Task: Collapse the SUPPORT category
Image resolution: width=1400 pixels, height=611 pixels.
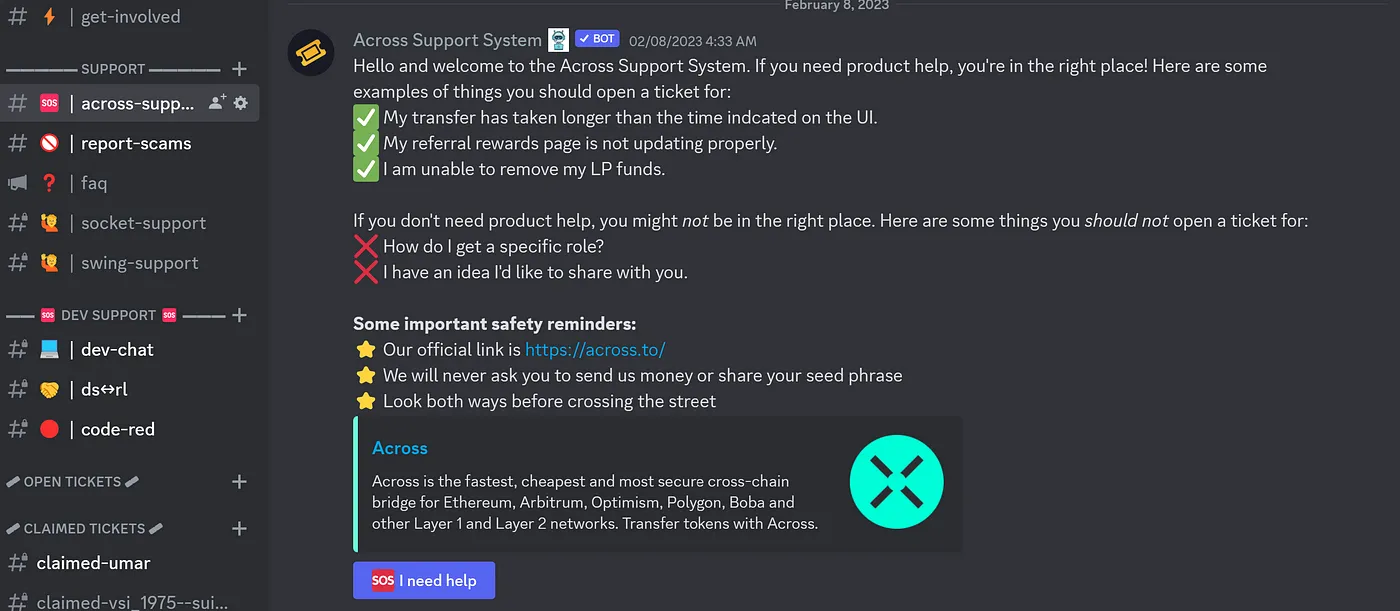Action: 113,69
